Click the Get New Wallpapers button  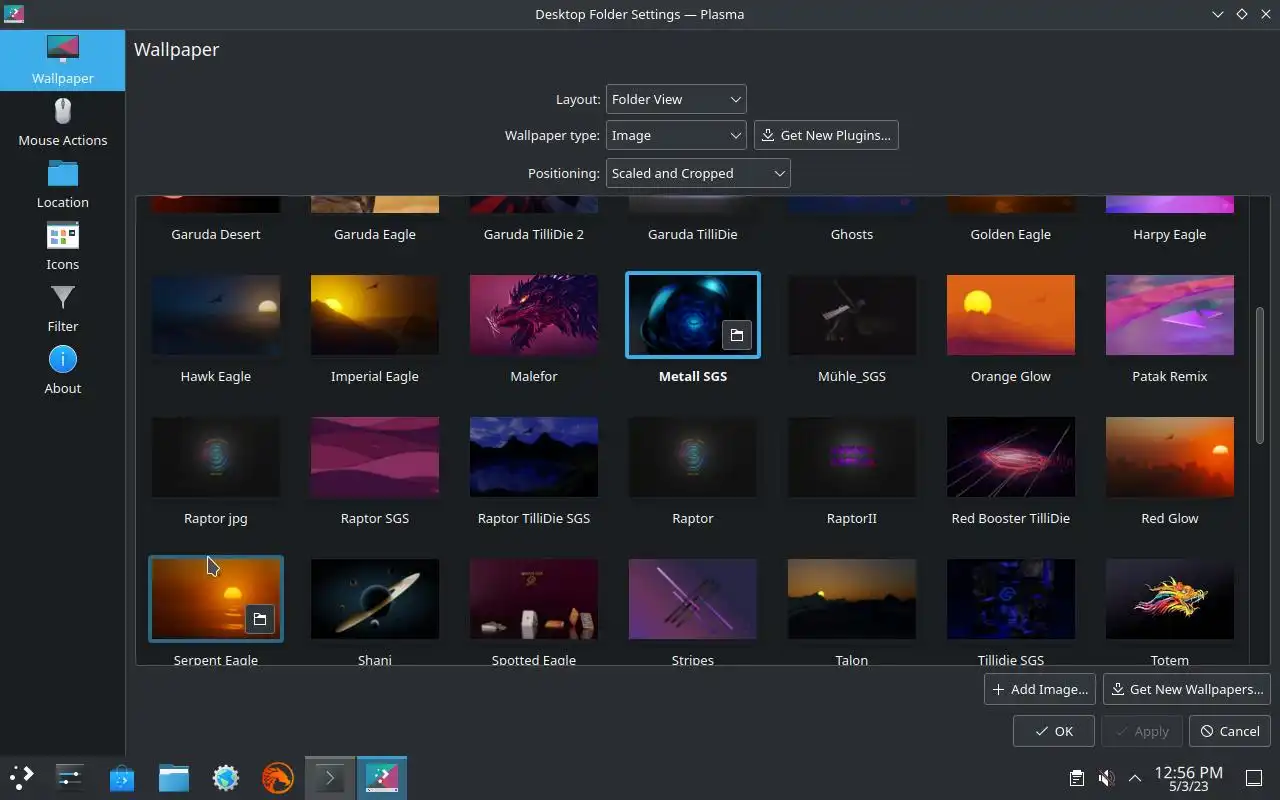click(1186, 689)
